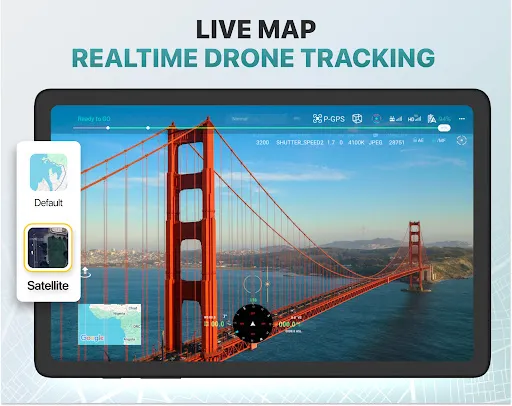
Task: Tap the takeoff arrow icon
Action: pos(85,272)
